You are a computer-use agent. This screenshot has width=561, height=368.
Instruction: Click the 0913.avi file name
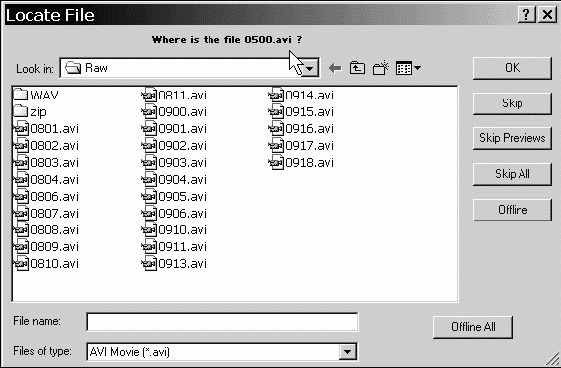tap(182, 264)
